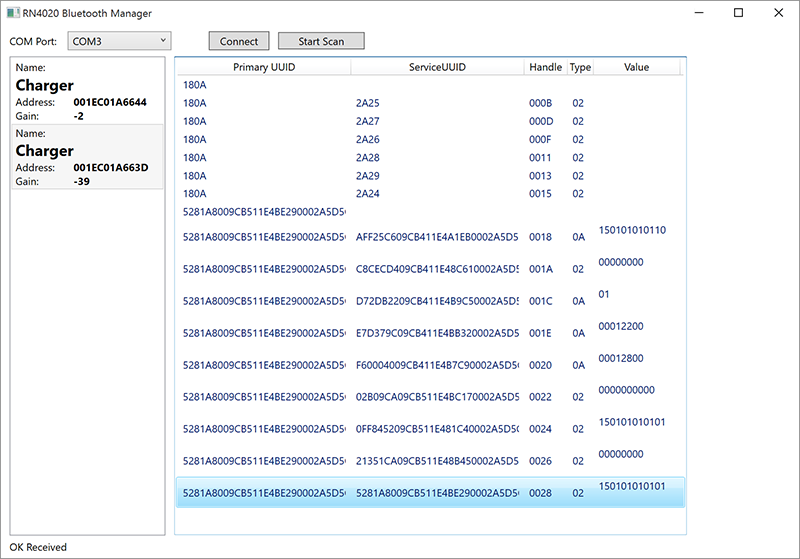This screenshot has width=800, height=559.
Task: Click value 00012800
Action: [x=620, y=358]
